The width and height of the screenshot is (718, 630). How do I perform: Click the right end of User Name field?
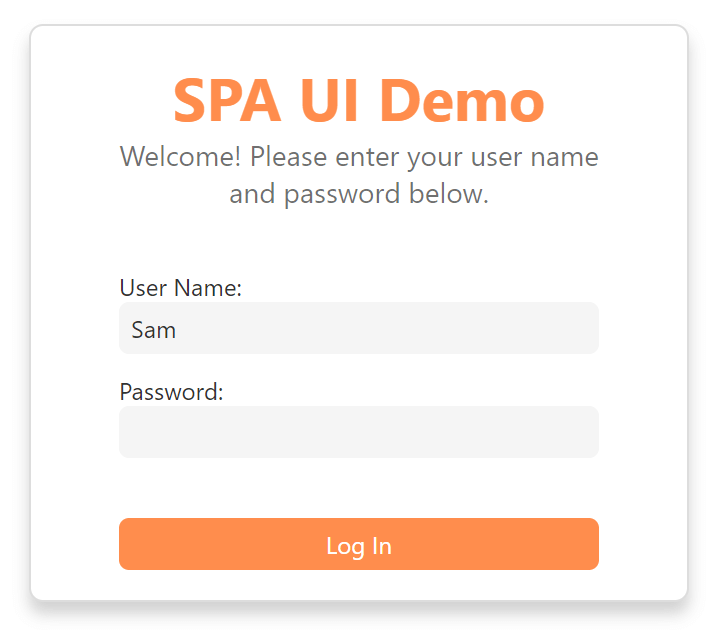[585, 329]
